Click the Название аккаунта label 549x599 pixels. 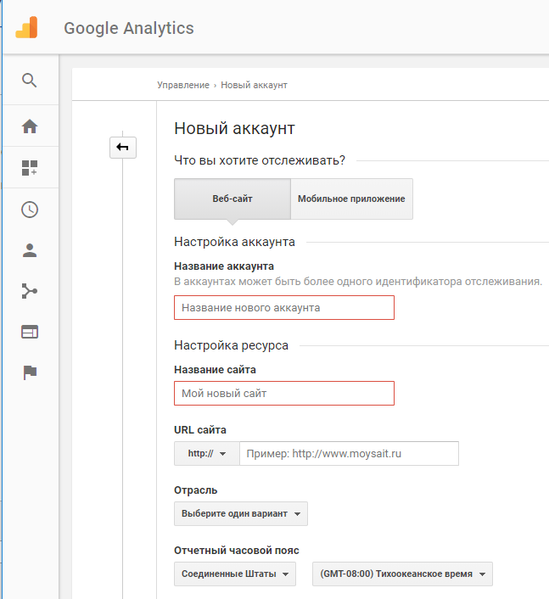(224, 266)
